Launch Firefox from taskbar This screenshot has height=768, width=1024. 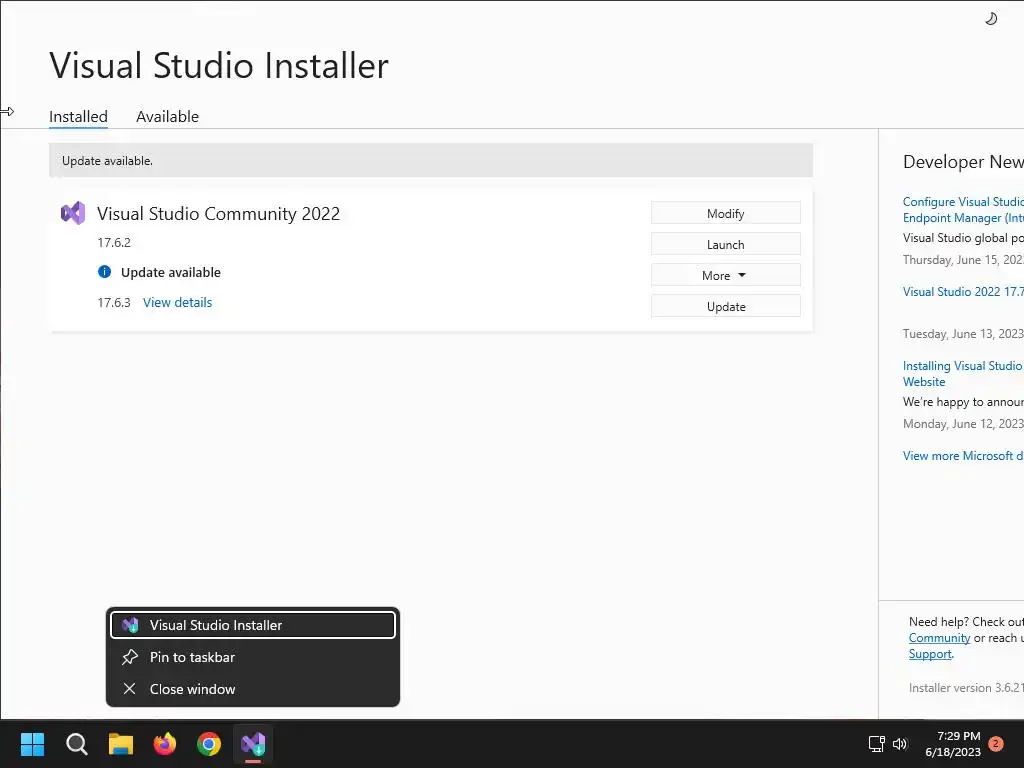coord(165,744)
